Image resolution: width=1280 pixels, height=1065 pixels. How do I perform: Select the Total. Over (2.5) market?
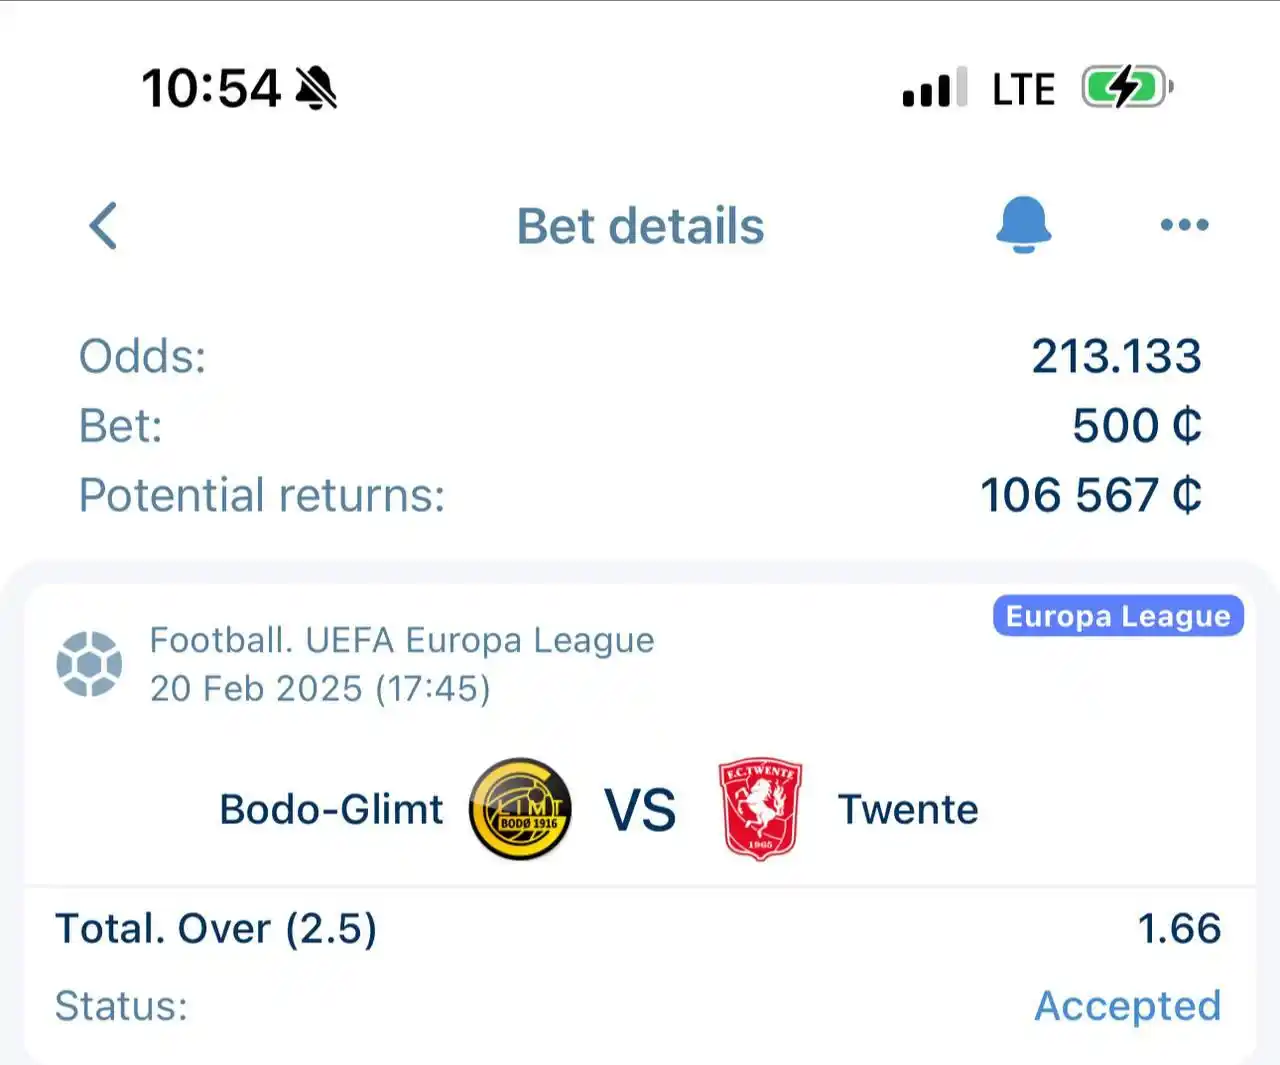point(216,929)
